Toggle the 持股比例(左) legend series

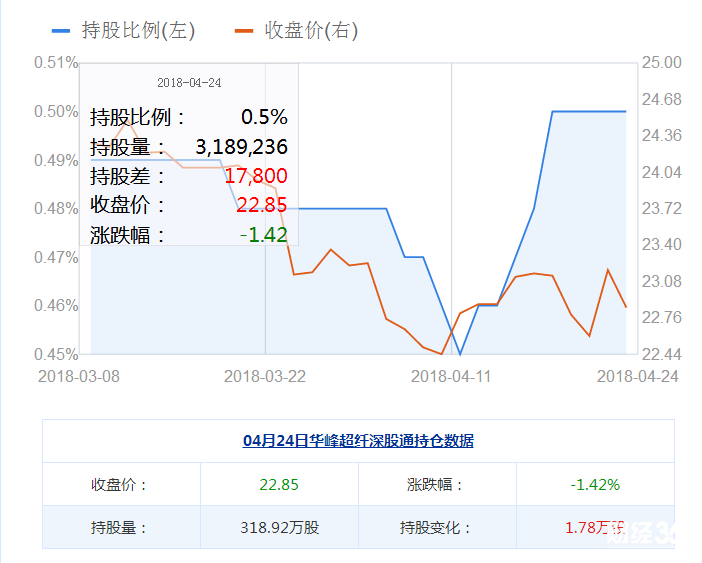point(124,31)
